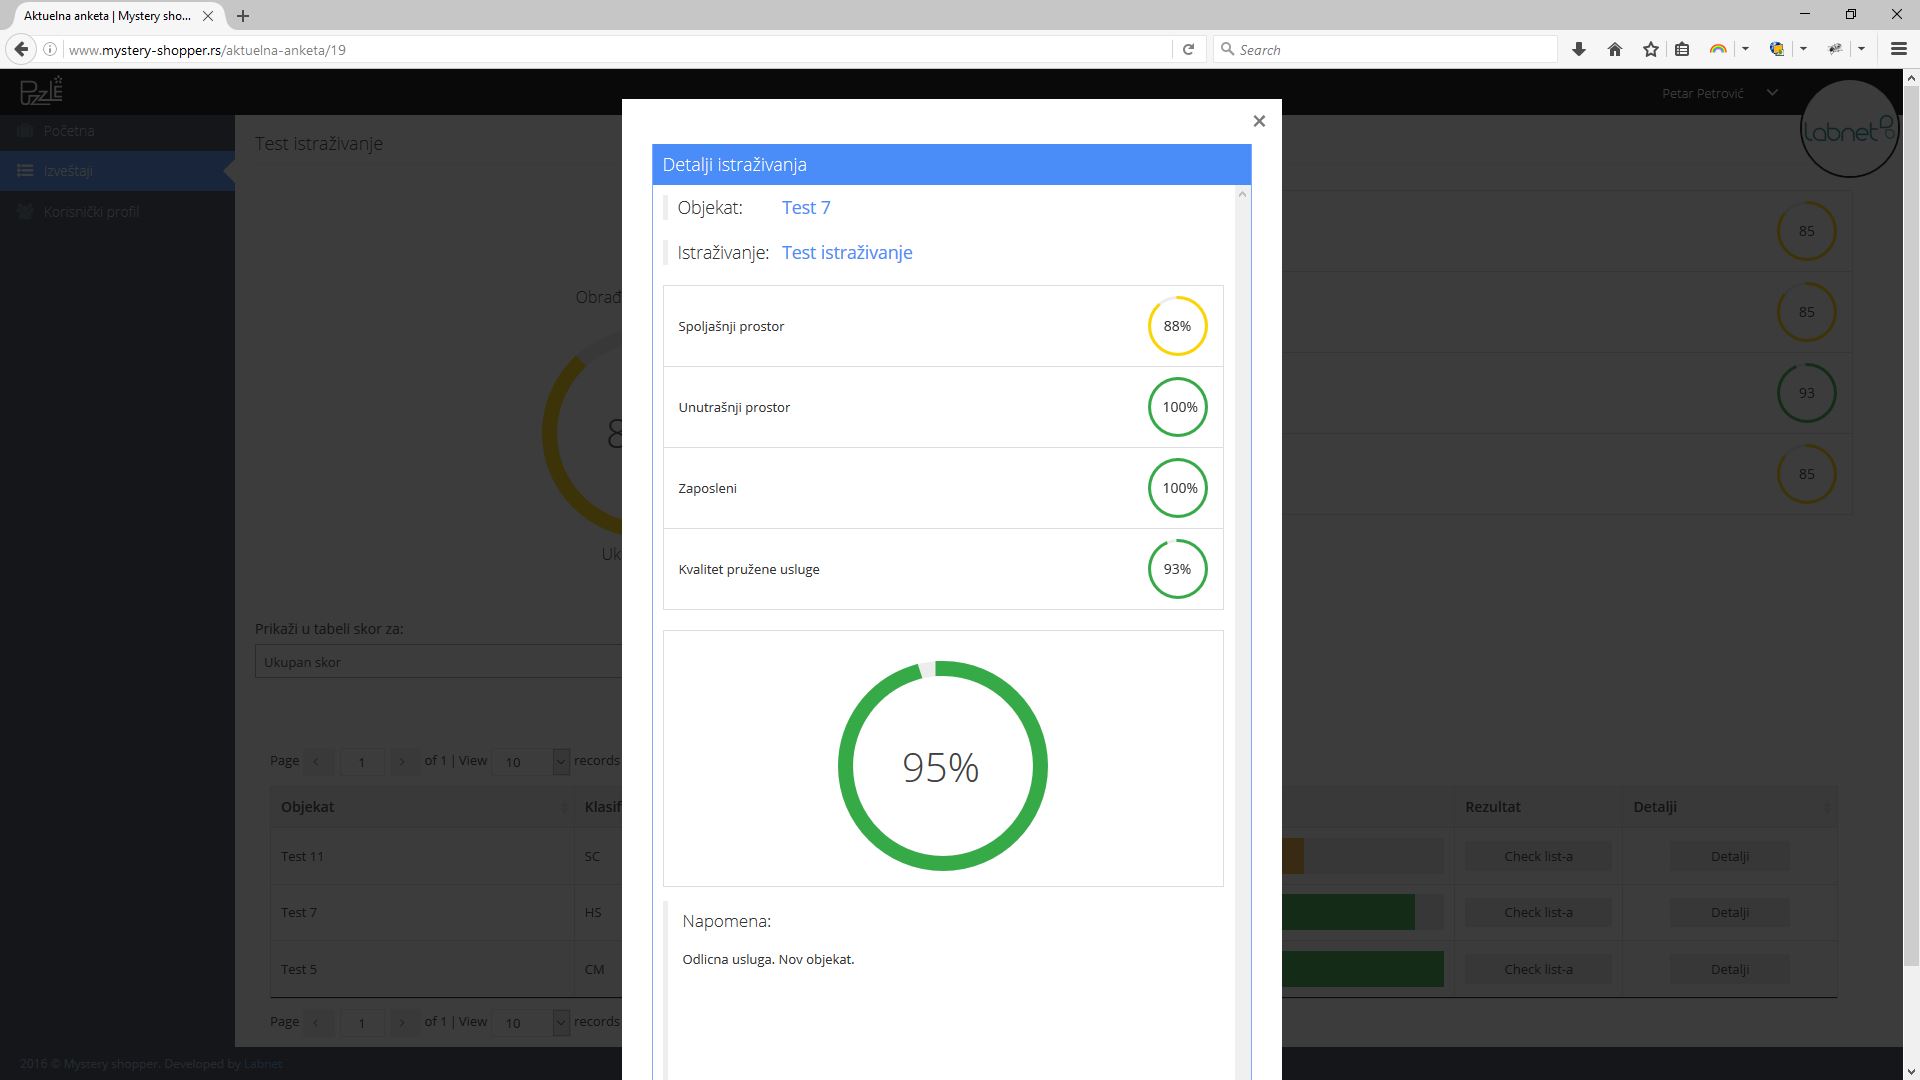Open Detalji for Test 7
This screenshot has width=1920, height=1080.
click(x=1729, y=912)
